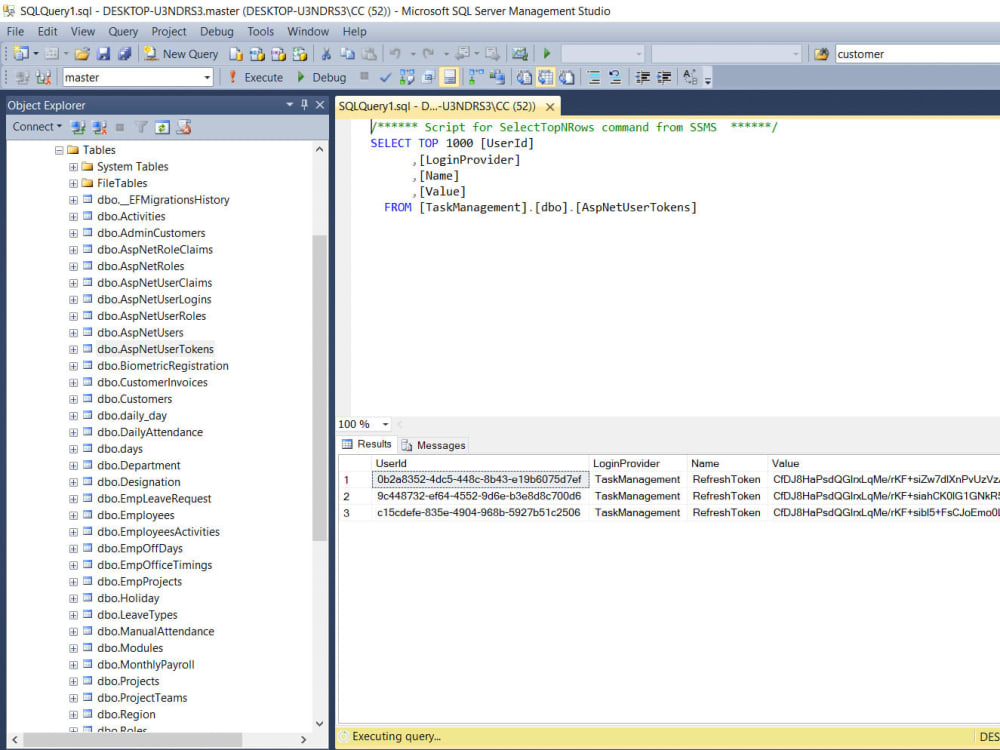1000x750 pixels.
Task: Execute the current query
Action: (256, 77)
